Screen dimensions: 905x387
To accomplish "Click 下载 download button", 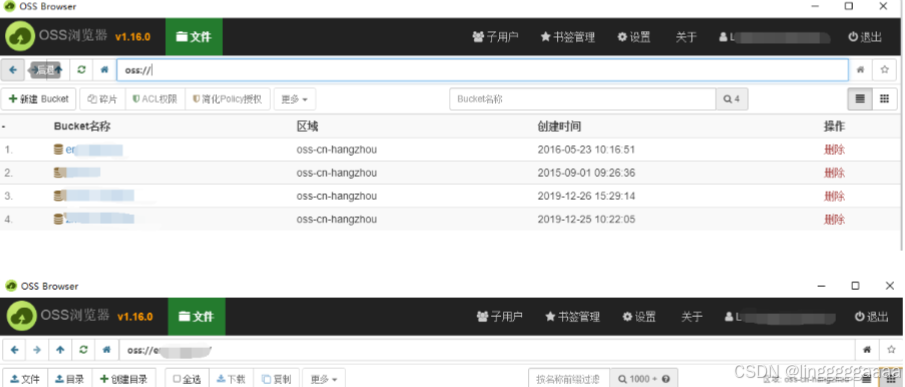I will [x=231, y=379].
